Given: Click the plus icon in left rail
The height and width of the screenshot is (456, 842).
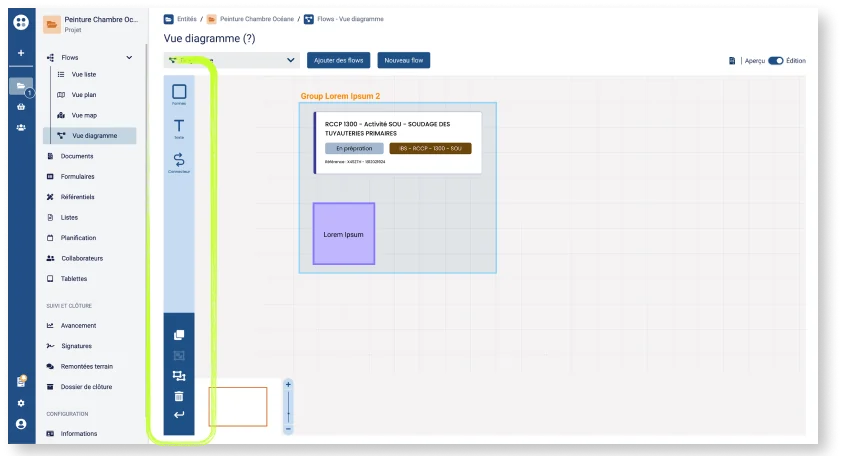Looking at the screenshot, I should 21,53.
